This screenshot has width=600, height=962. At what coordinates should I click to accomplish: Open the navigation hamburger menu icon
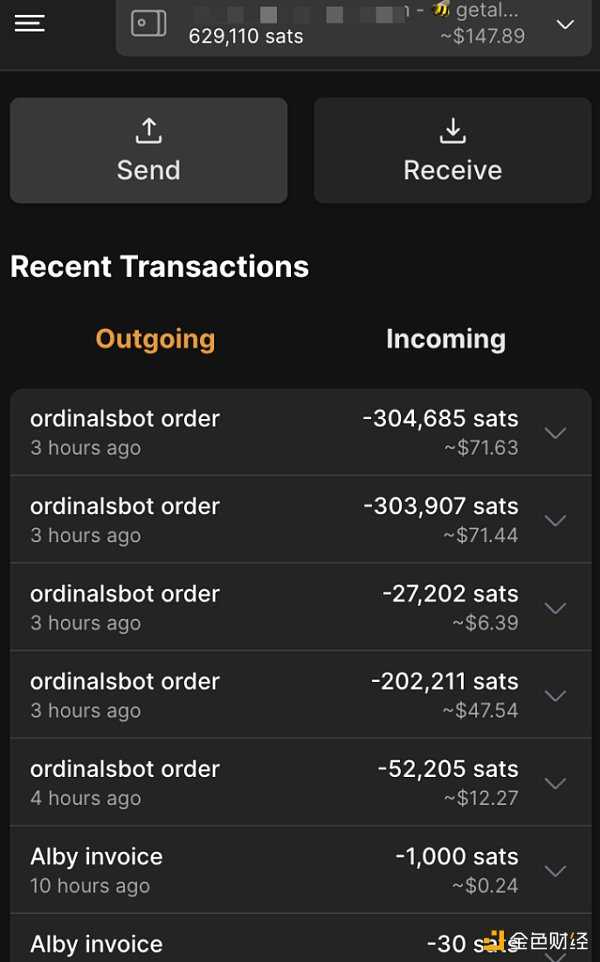(29, 23)
